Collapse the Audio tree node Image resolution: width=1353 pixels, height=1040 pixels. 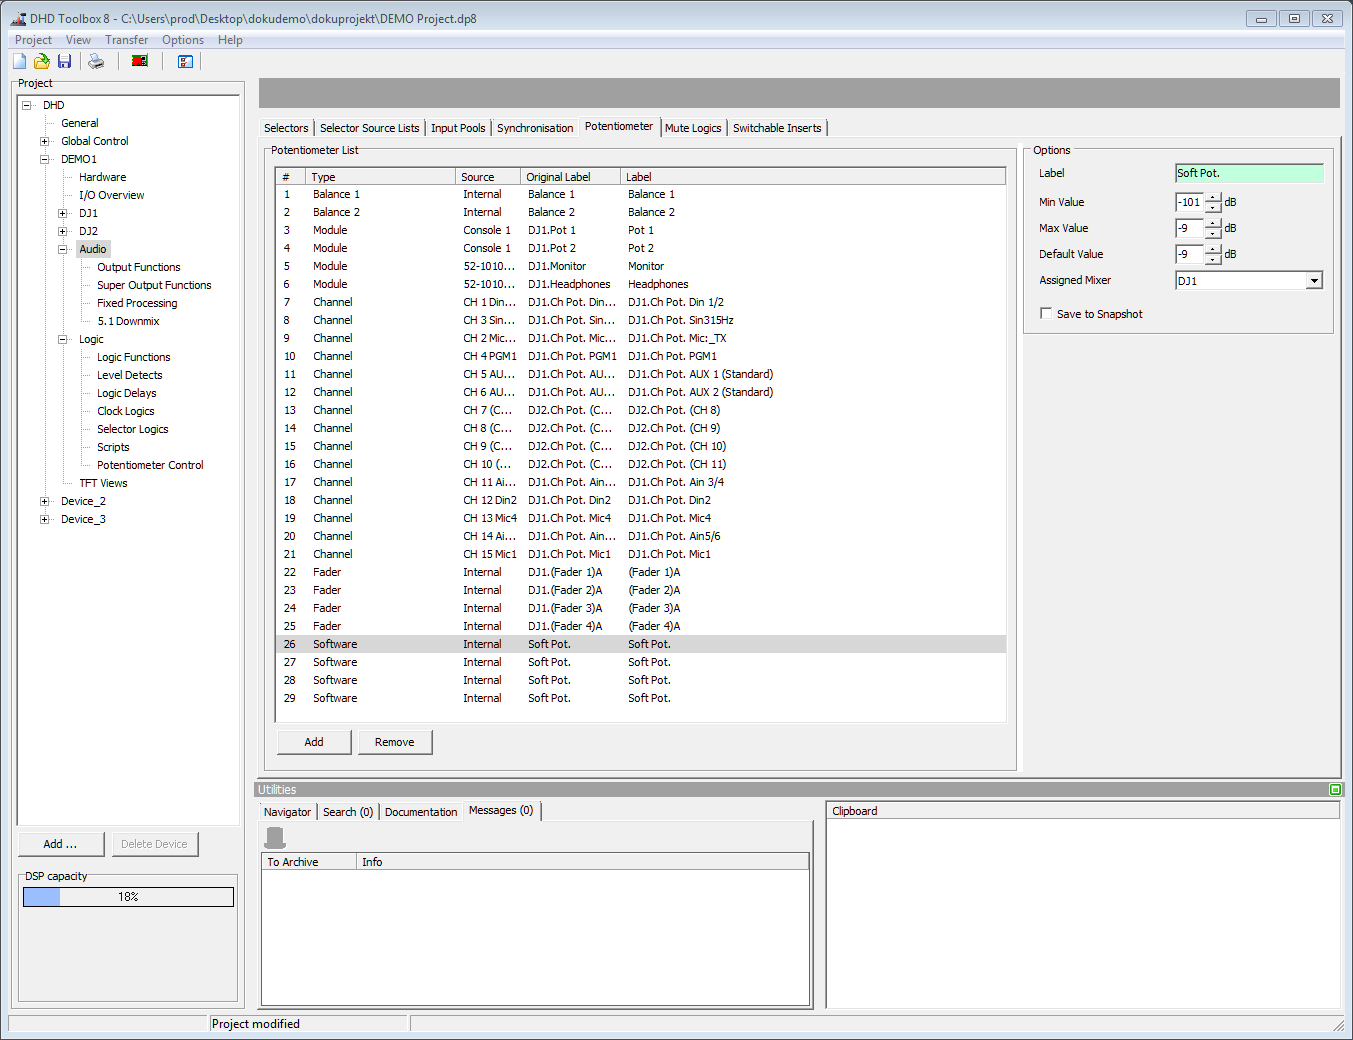[63, 249]
